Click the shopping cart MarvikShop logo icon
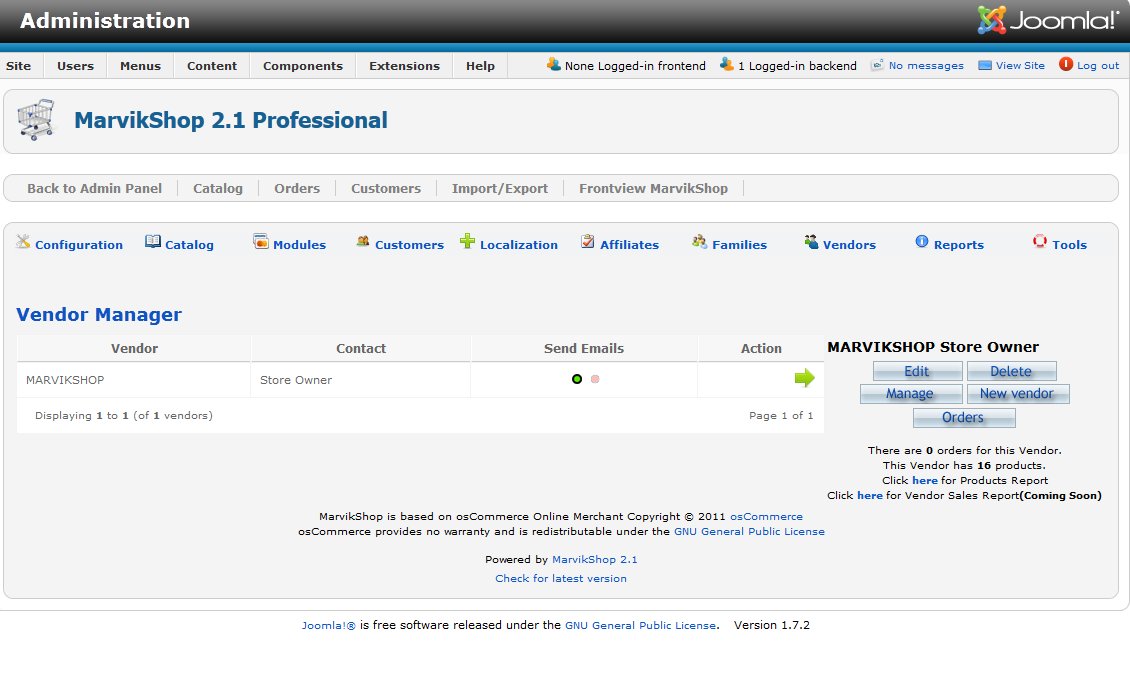The height and width of the screenshot is (685, 1130). [36, 120]
